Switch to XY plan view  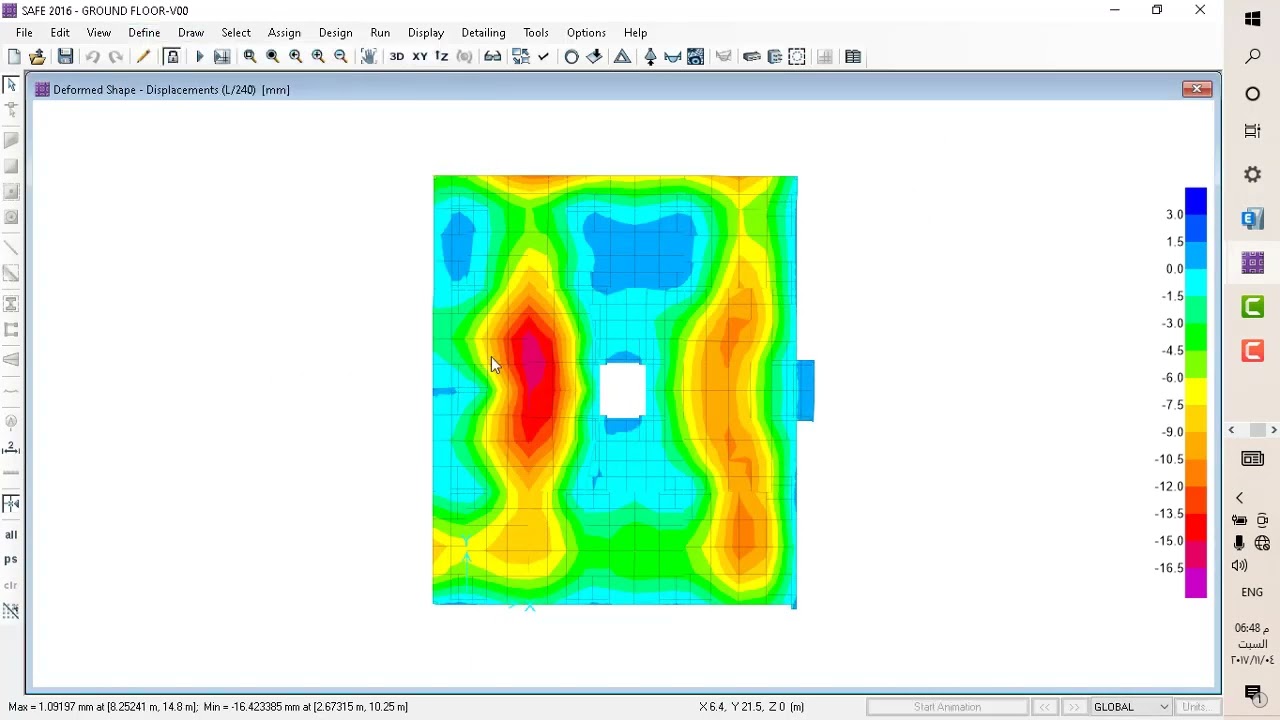420,57
